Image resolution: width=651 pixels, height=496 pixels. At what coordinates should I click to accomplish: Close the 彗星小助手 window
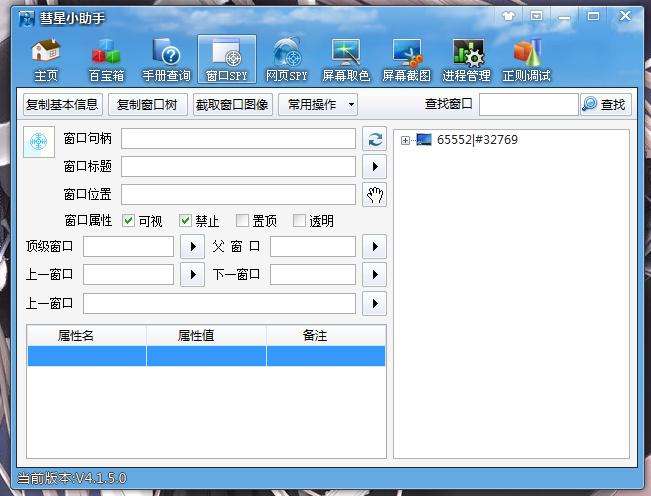625,16
